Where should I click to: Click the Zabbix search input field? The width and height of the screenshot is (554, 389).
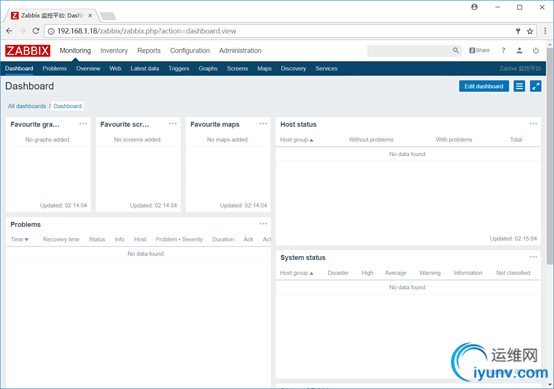point(410,51)
